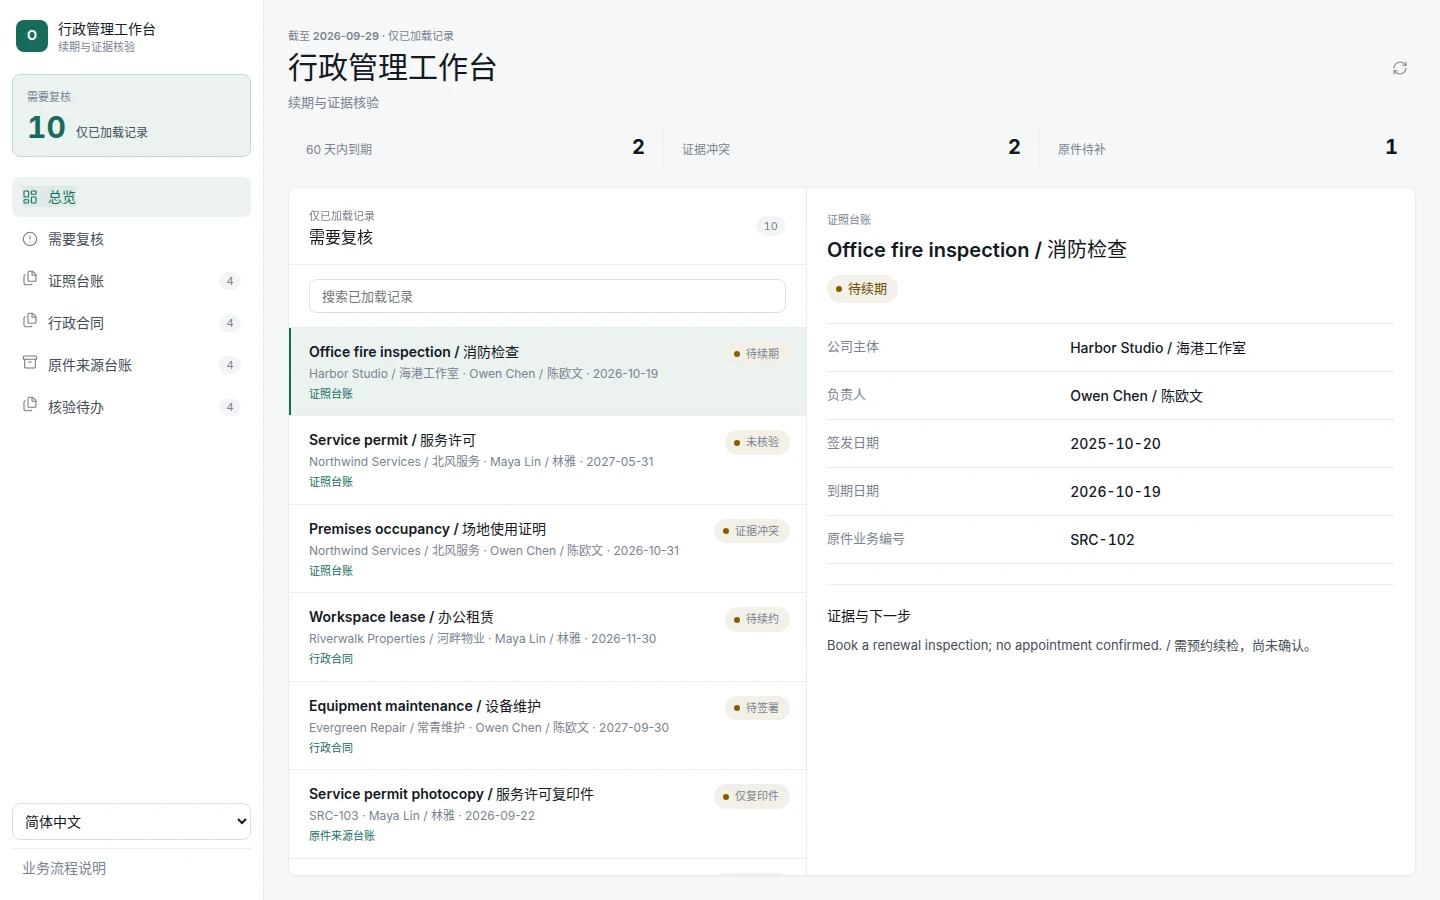This screenshot has height=900, width=1440.
Task: Open the 总览 navigation item
Action: pos(131,197)
